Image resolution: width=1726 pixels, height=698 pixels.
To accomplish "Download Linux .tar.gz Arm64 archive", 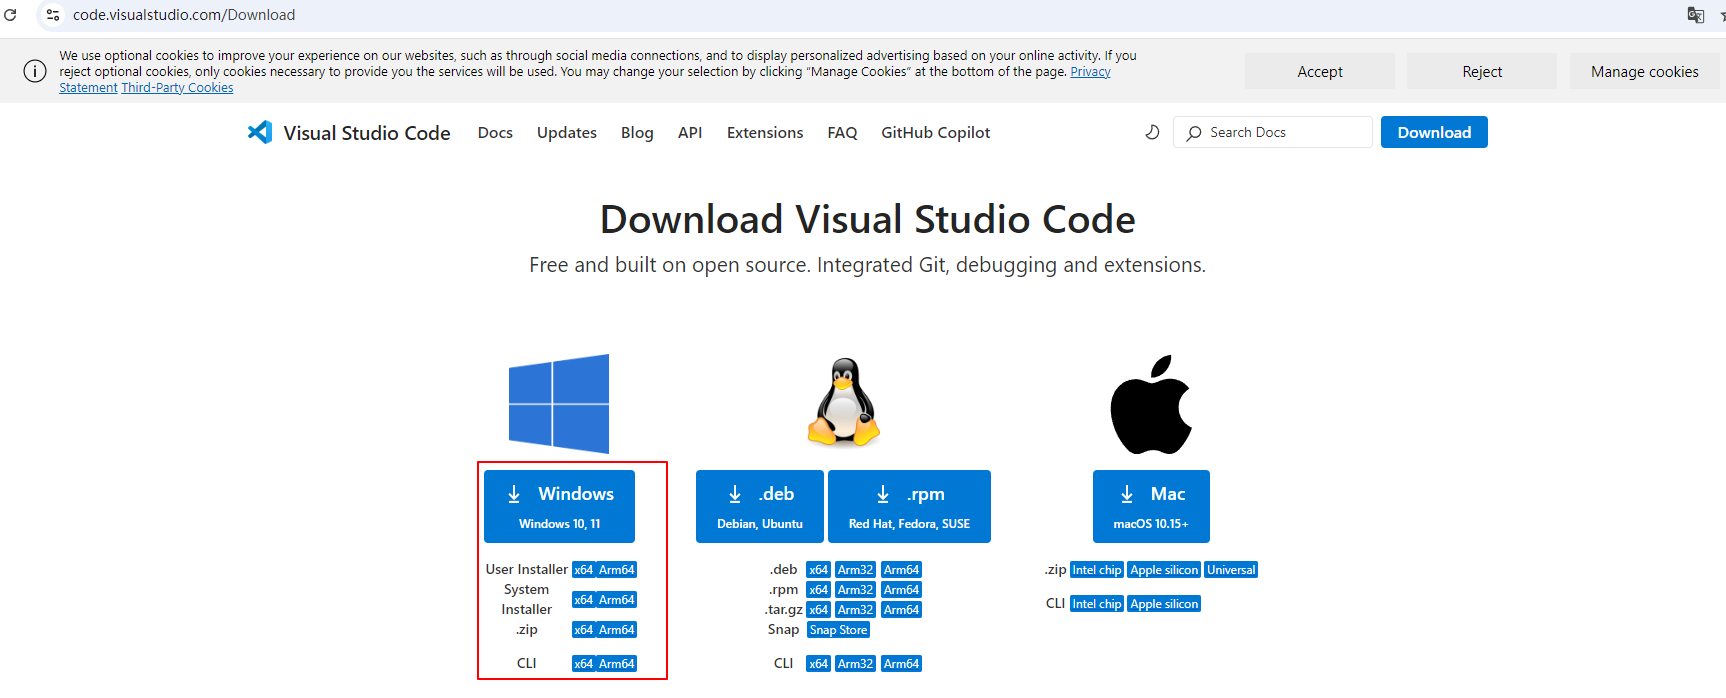I will pos(901,610).
